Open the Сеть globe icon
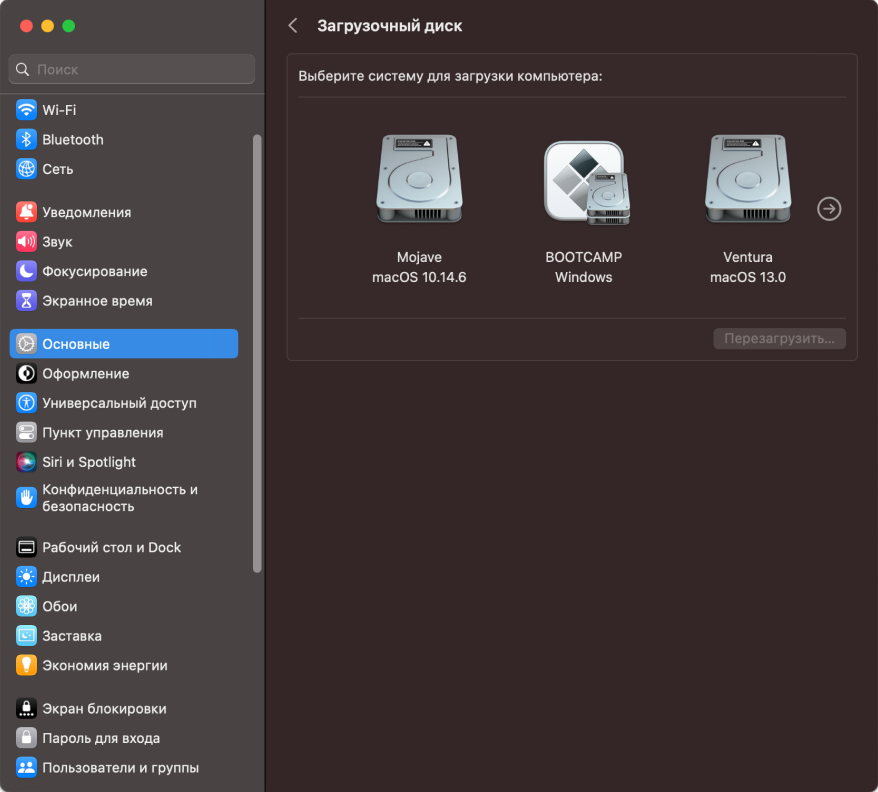878x792 pixels. 26,169
